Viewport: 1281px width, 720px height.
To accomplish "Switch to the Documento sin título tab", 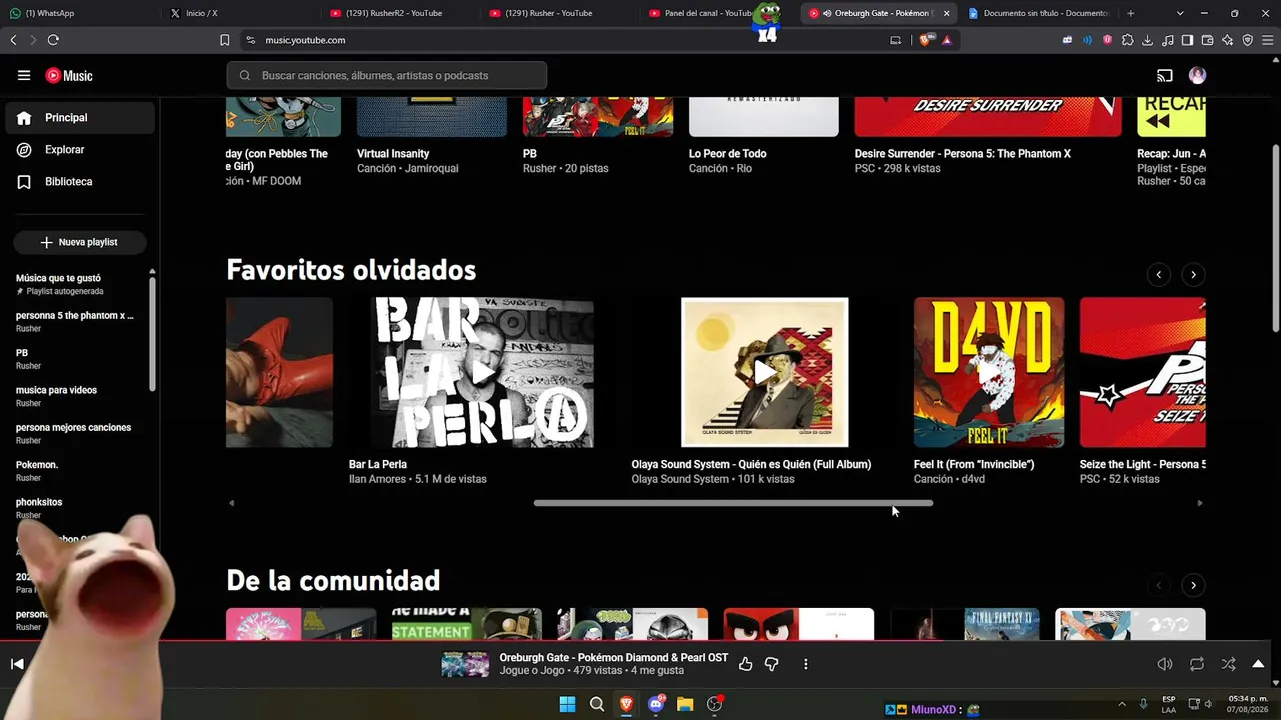I will point(1038,13).
